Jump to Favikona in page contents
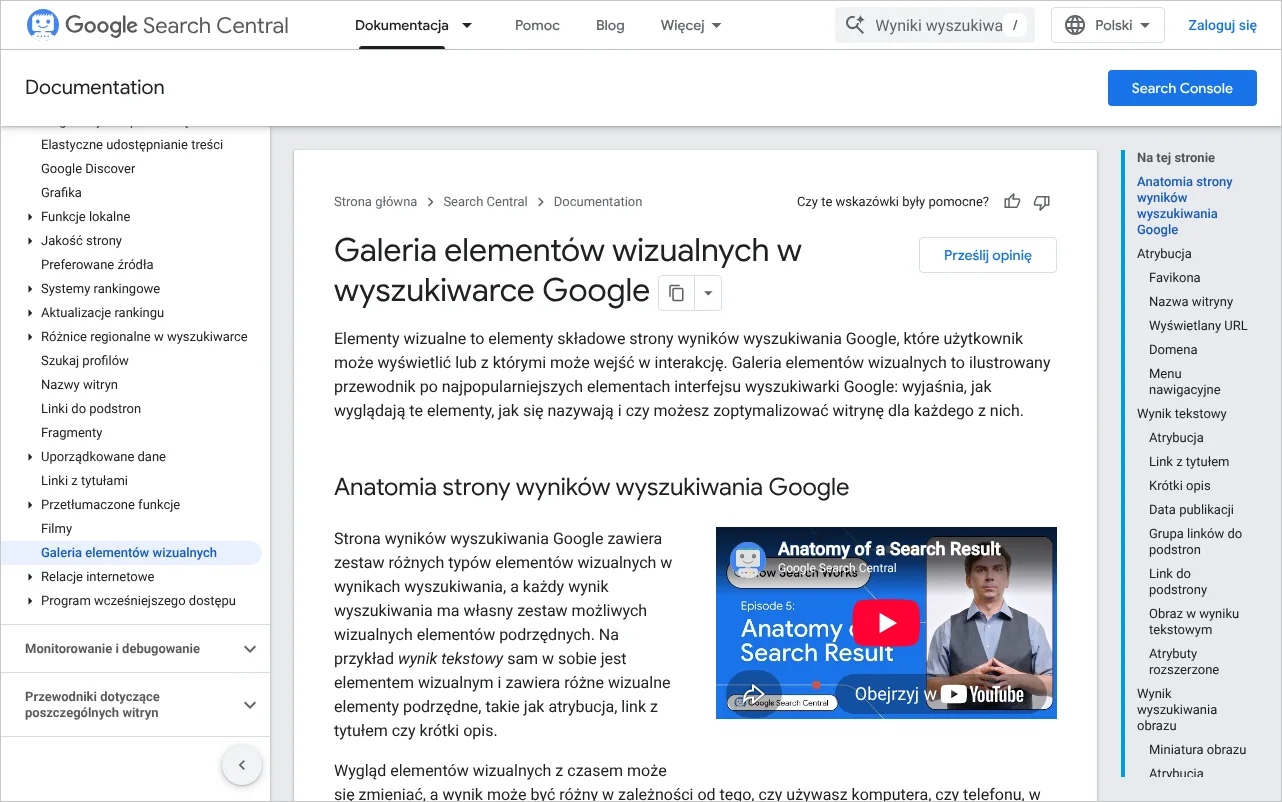The image size is (1282, 802). [x=1174, y=278]
